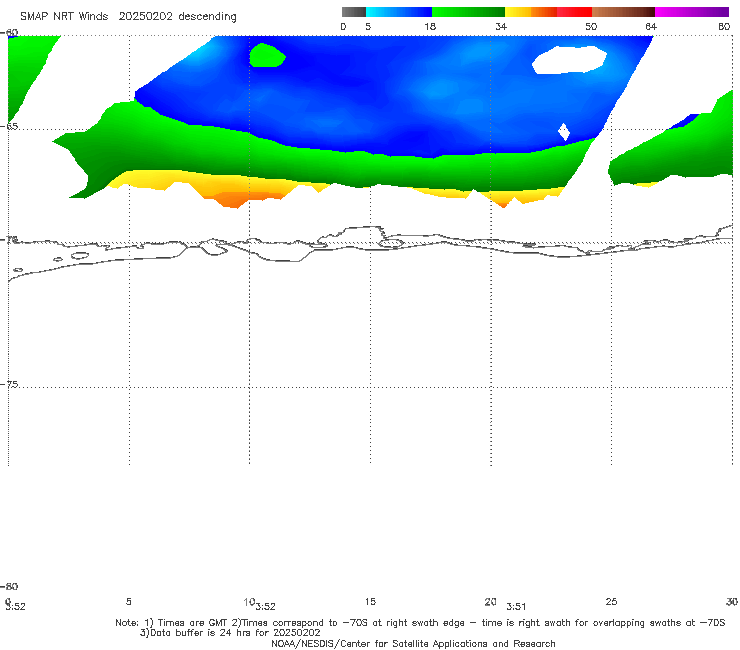Screen dimensions: 740x650
Task: Click the longitude axis label '30'
Action: (732, 601)
